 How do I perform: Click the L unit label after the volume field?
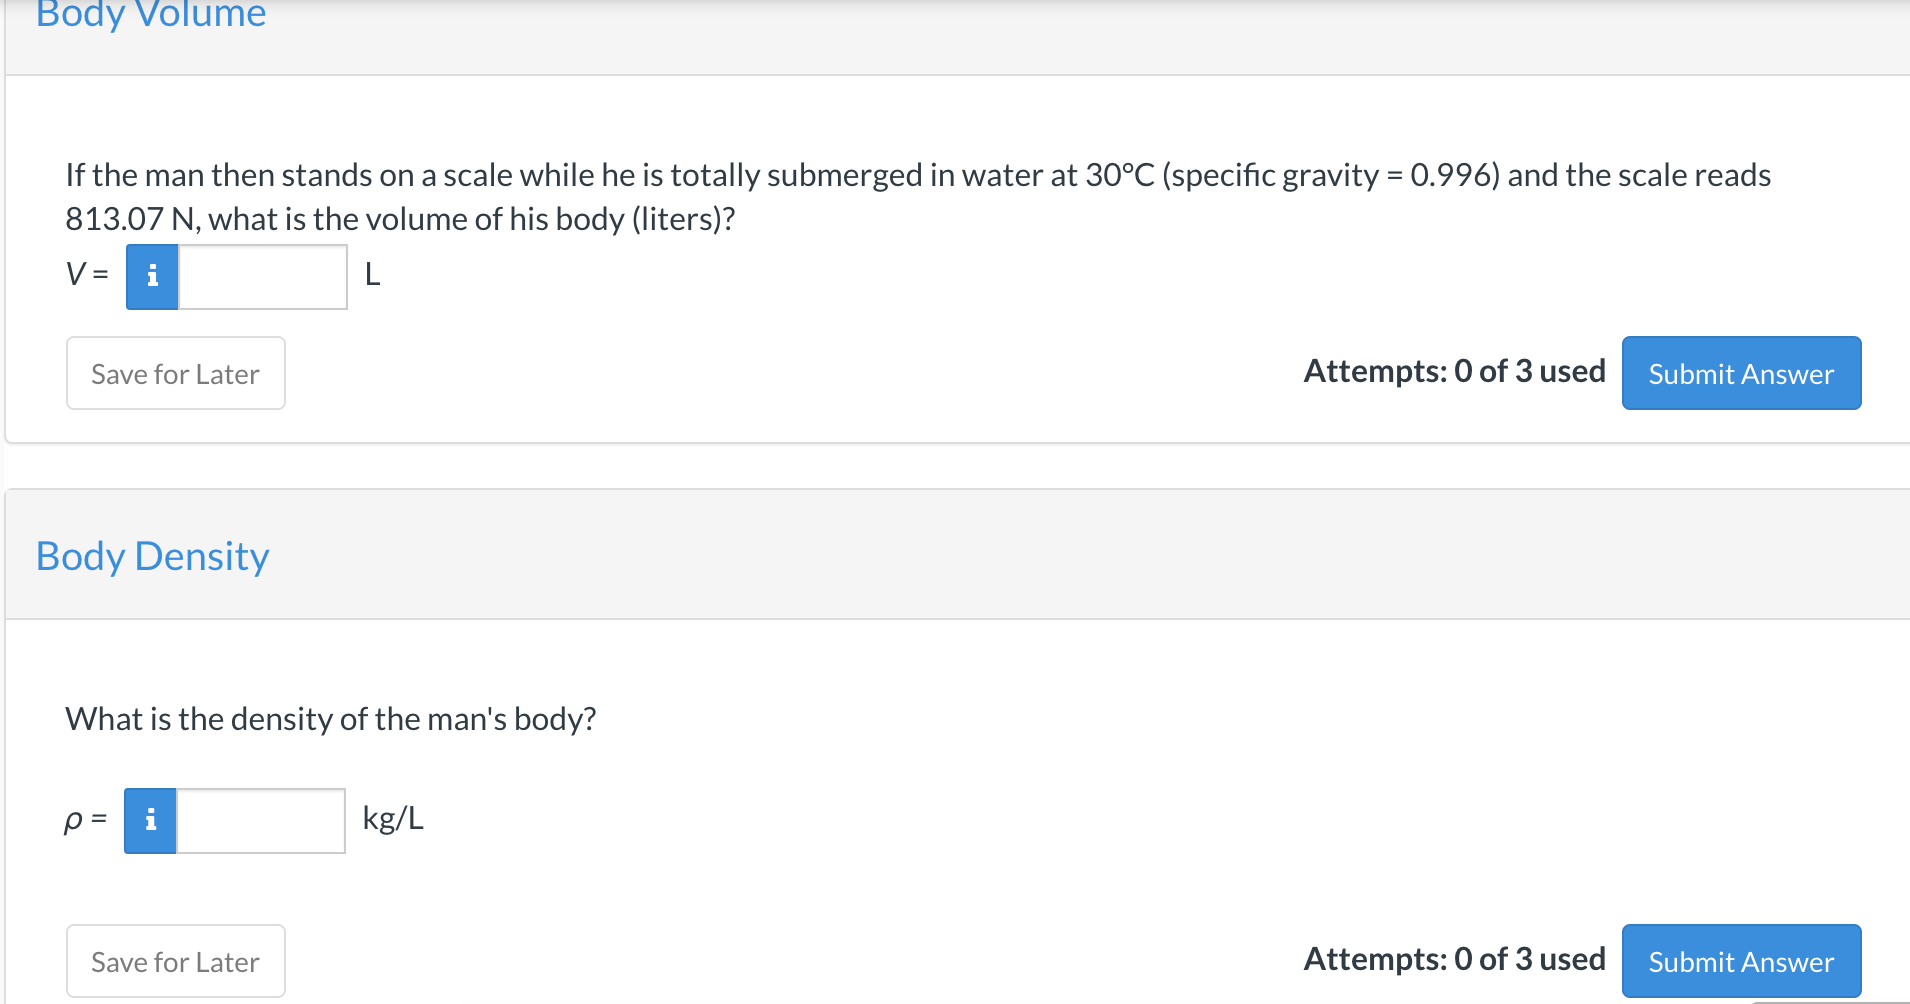[372, 274]
